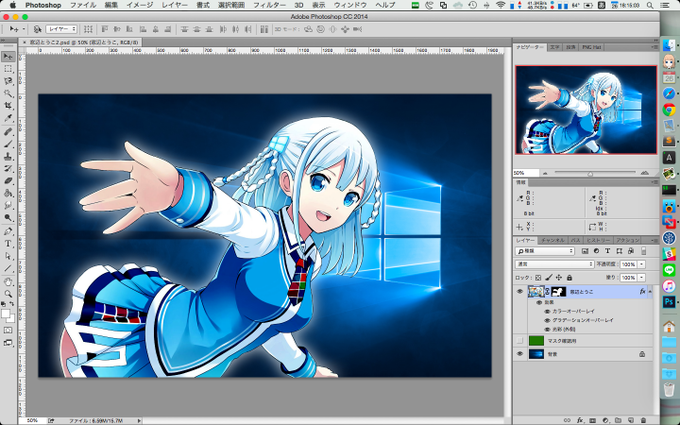Select the Line shape tool

pos(8,268)
